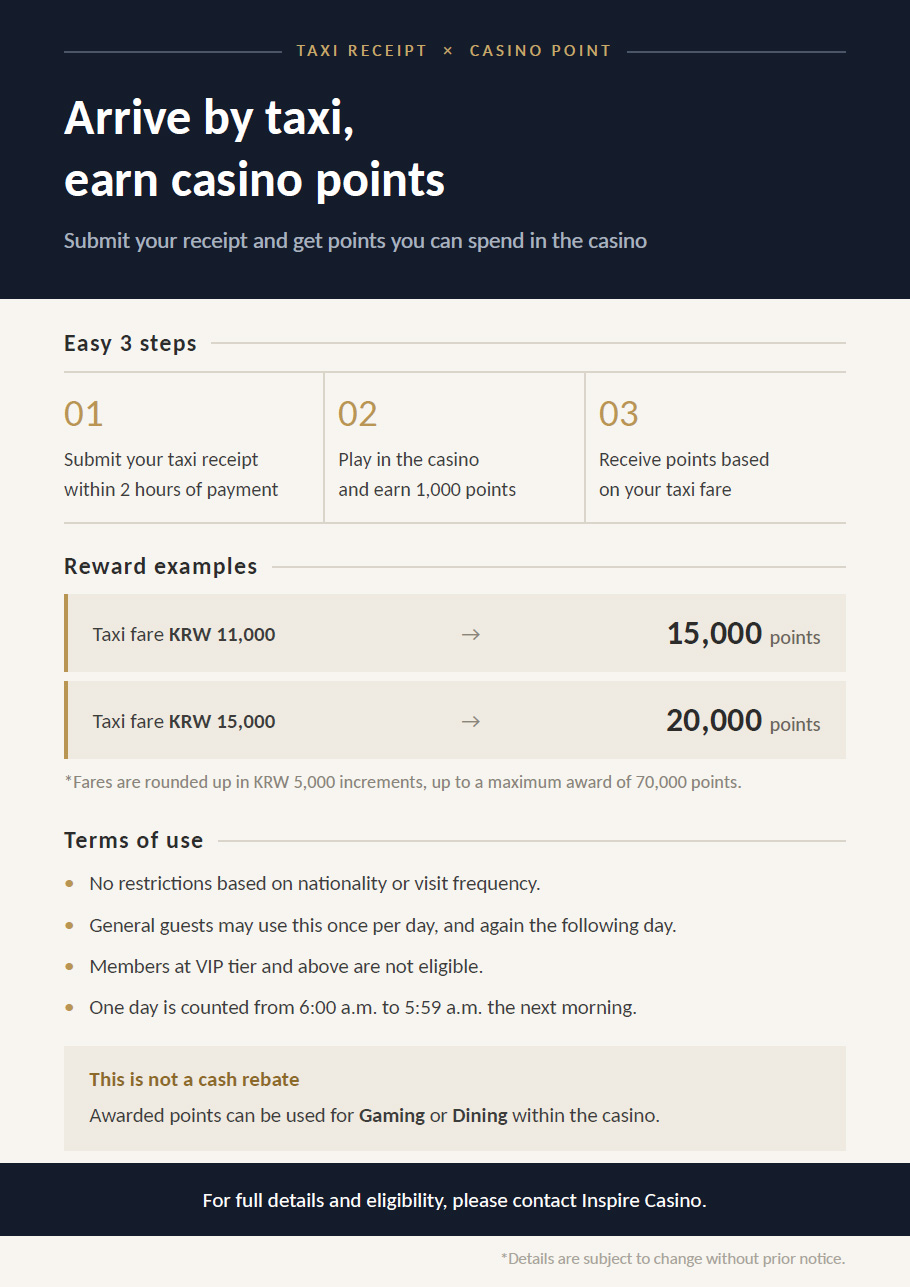Click 'This is not a cash rebate' notice
910x1287 pixels.
(x=194, y=1079)
